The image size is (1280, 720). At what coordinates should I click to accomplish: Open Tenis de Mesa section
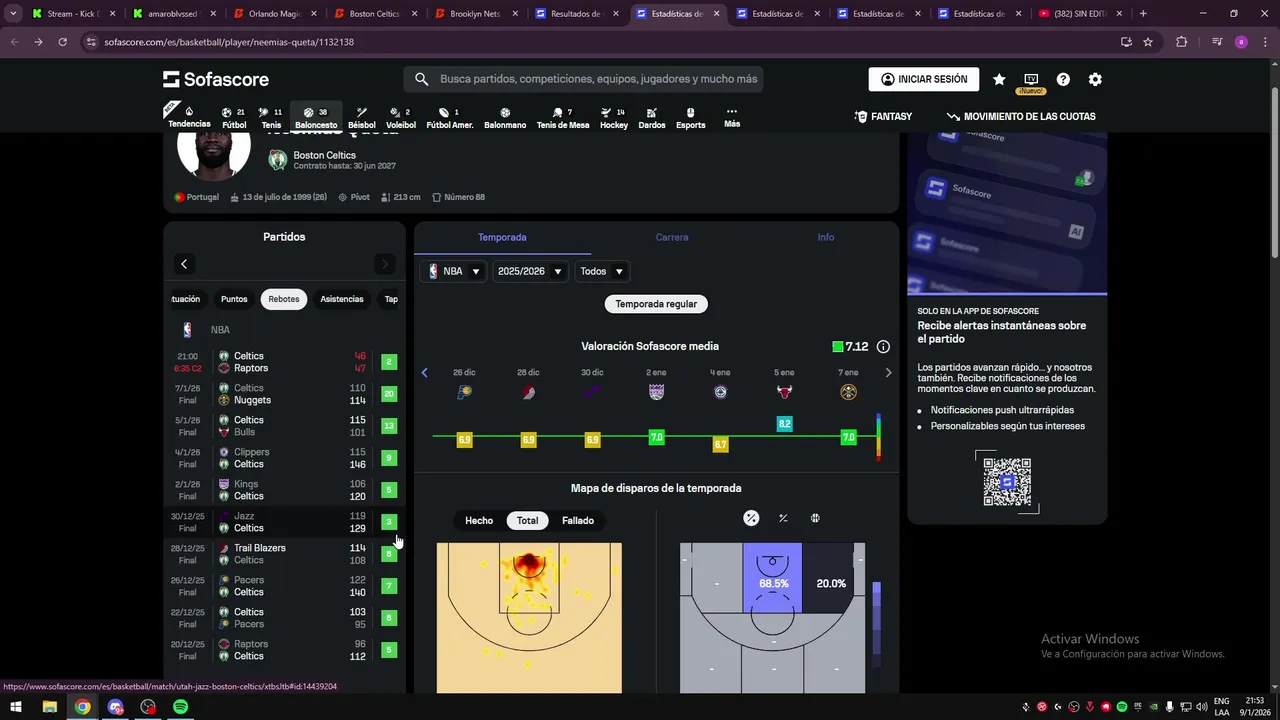click(563, 118)
